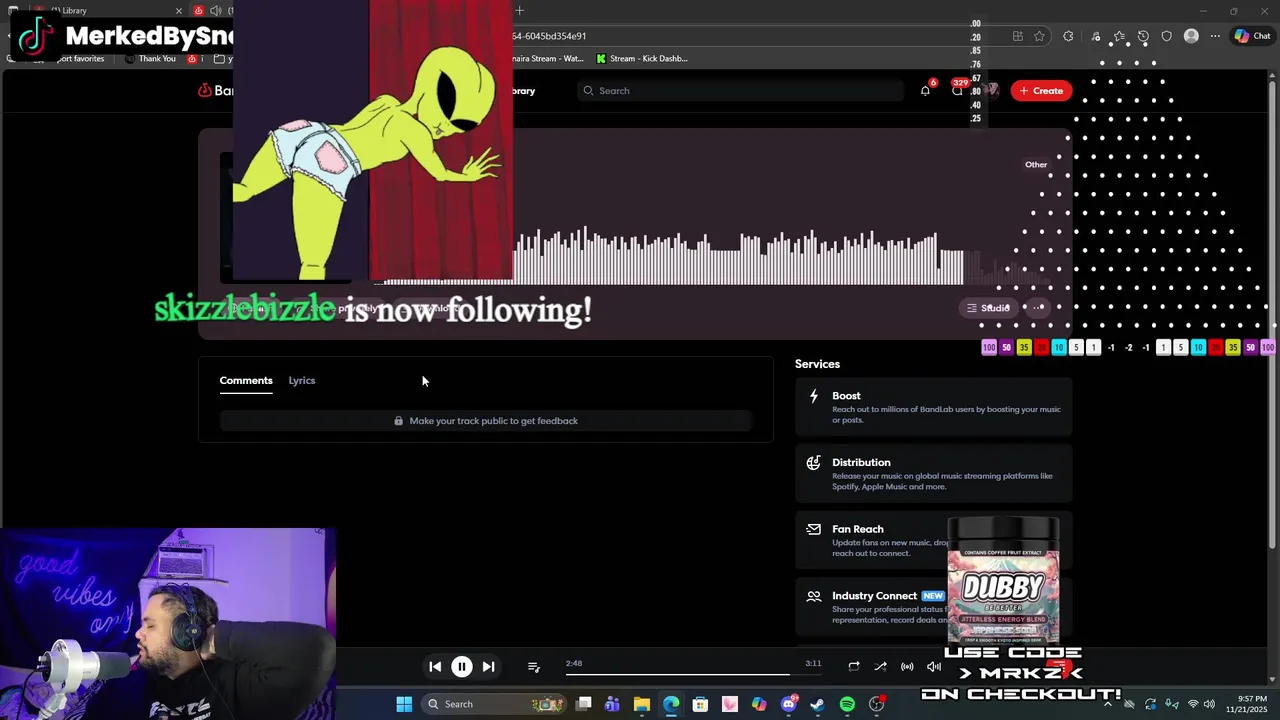Mute the tab via speaker icon
The height and width of the screenshot is (720, 1280).
216,11
